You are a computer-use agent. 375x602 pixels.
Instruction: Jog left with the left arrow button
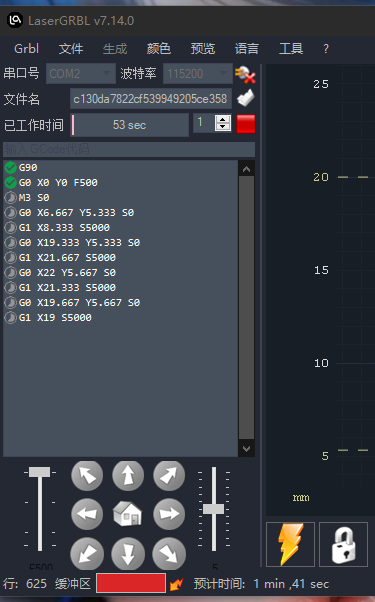pos(87,514)
